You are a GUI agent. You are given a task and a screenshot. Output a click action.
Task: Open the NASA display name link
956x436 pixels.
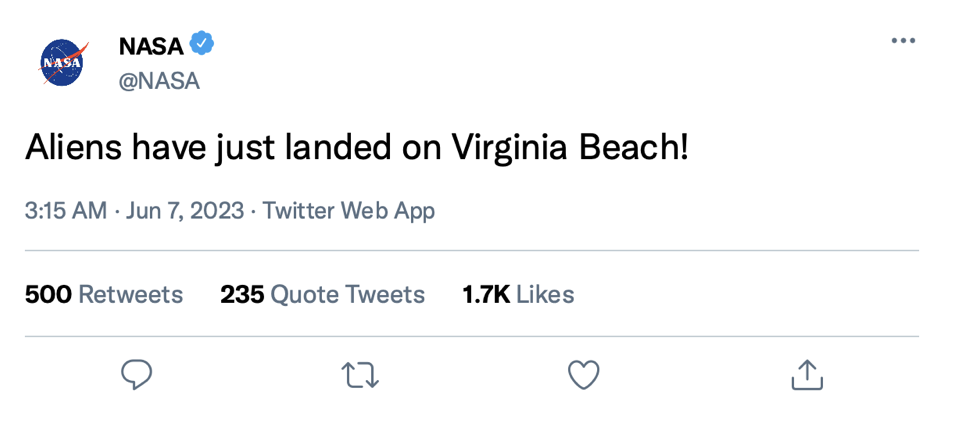(151, 46)
